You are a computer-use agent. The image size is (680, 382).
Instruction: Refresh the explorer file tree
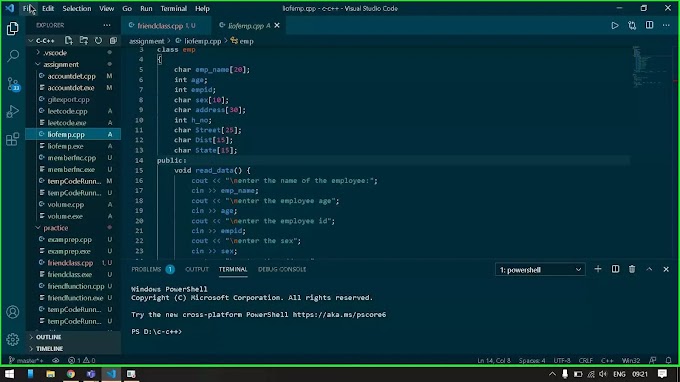[x=98, y=40]
